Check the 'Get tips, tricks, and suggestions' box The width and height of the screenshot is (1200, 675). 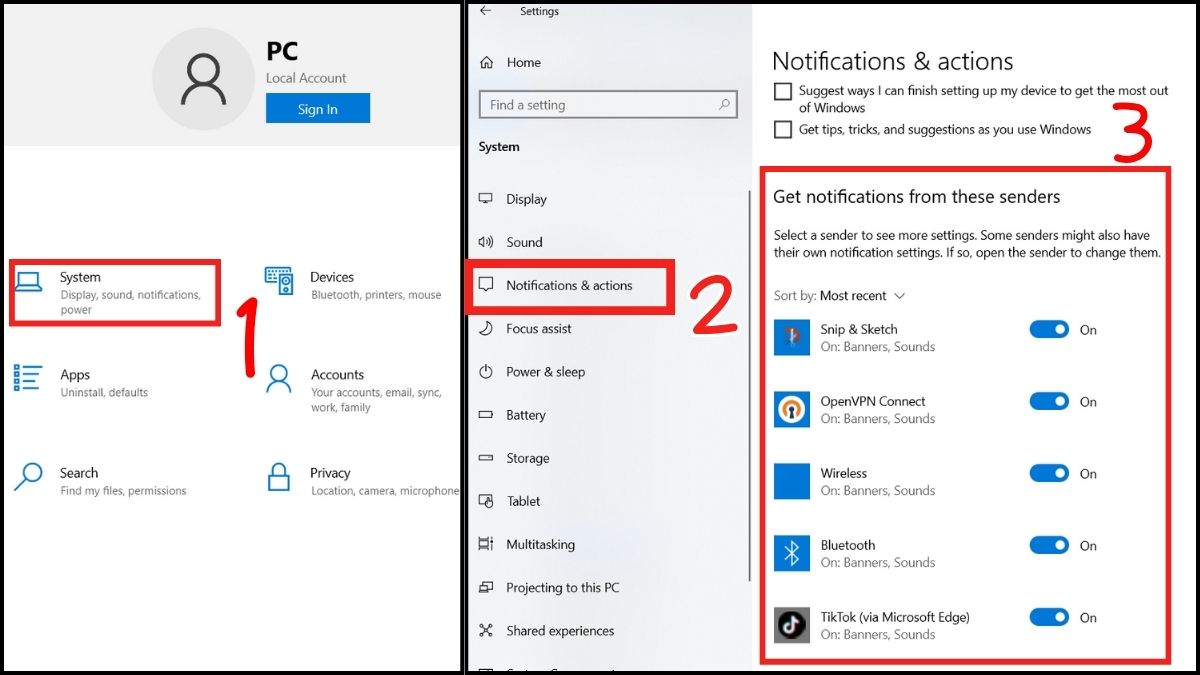coord(783,130)
